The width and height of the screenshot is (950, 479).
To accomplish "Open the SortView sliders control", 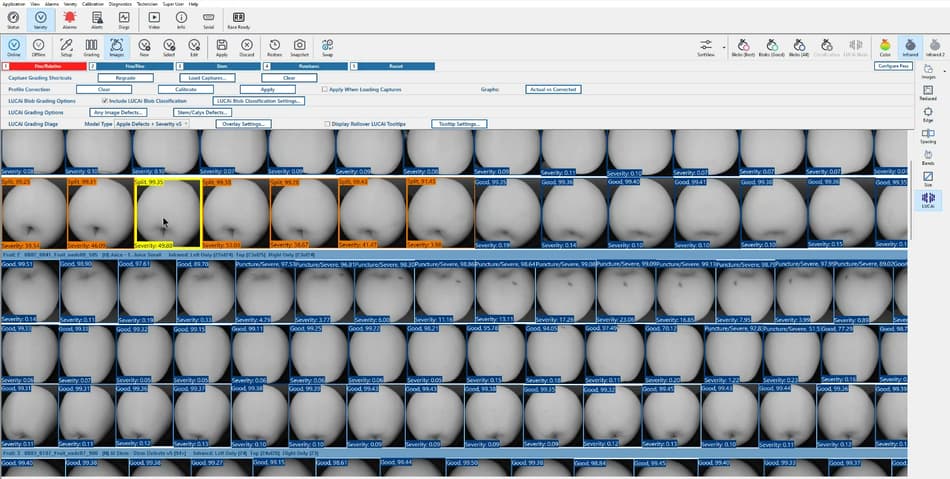I will [706, 47].
